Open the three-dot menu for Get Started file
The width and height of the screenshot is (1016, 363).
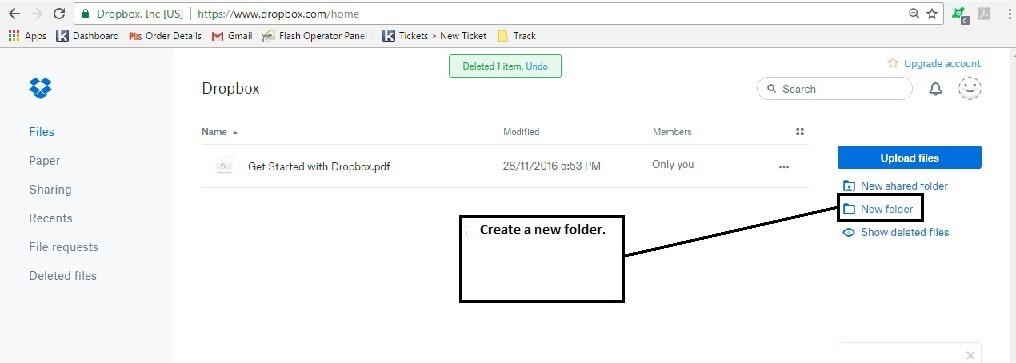click(784, 167)
